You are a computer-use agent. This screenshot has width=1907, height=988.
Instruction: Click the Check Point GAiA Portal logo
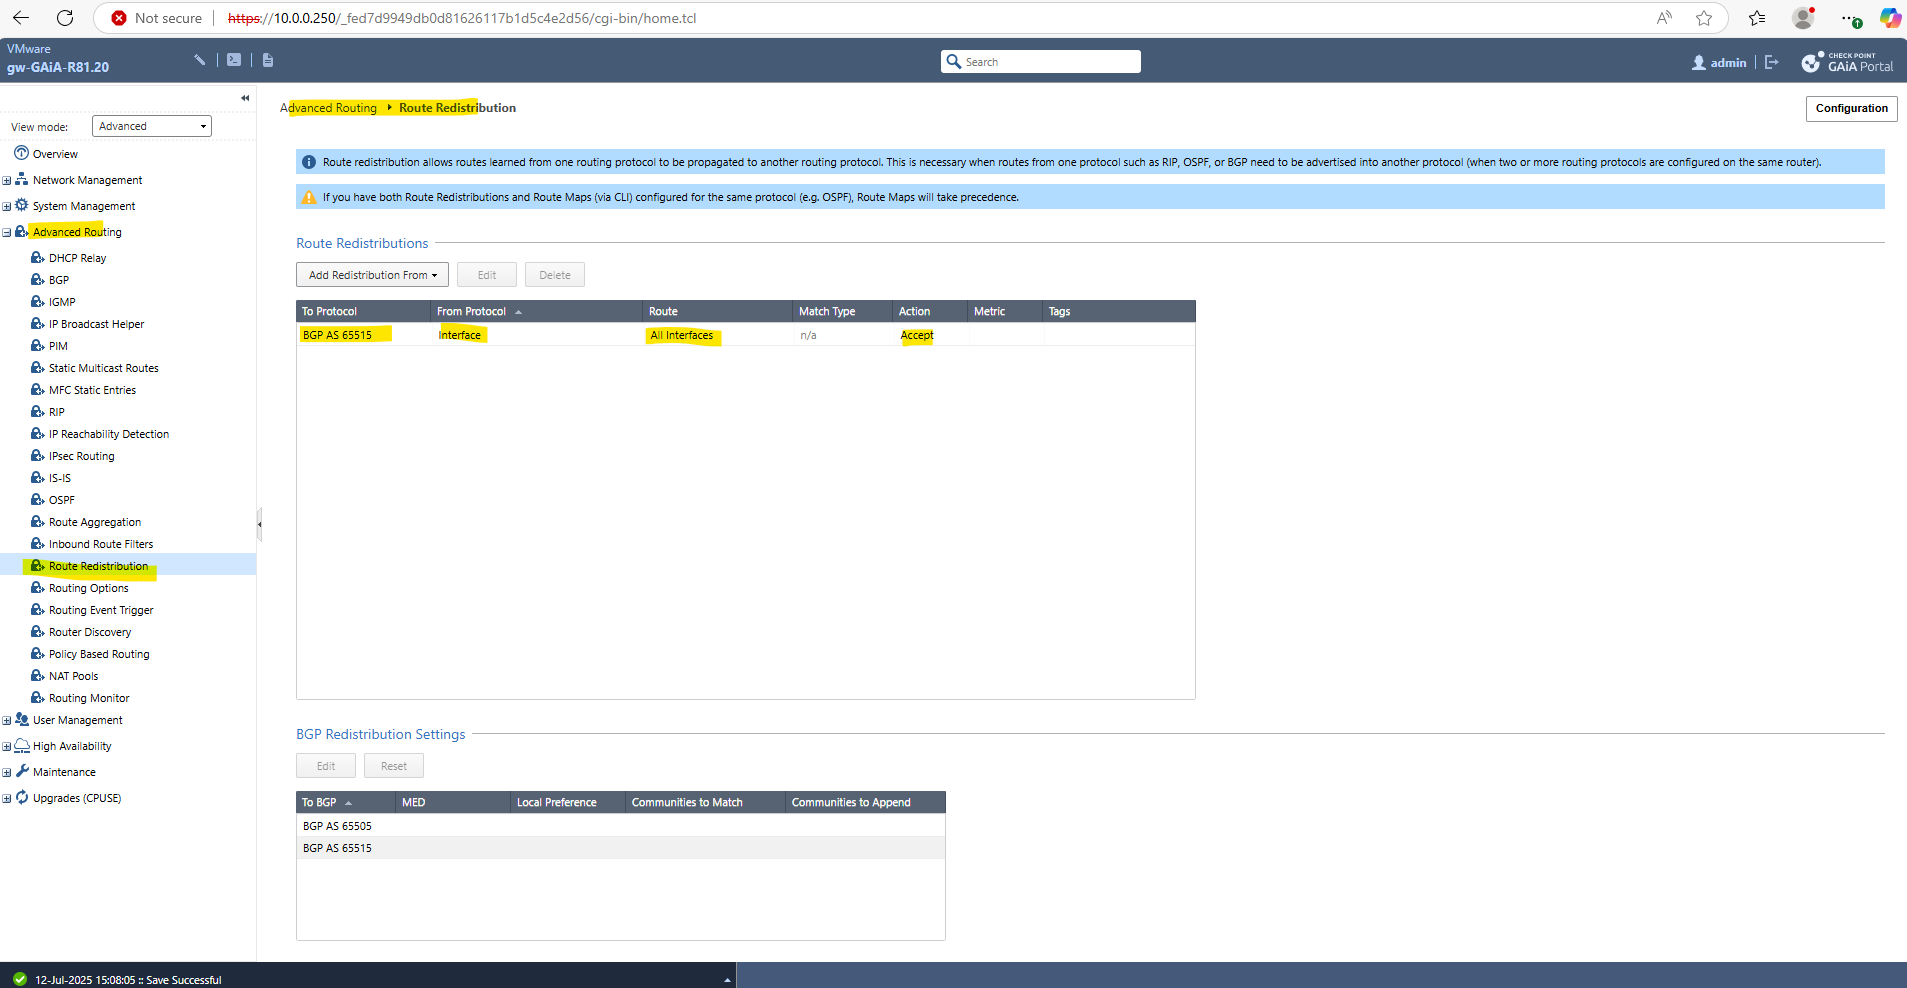pos(1848,62)
